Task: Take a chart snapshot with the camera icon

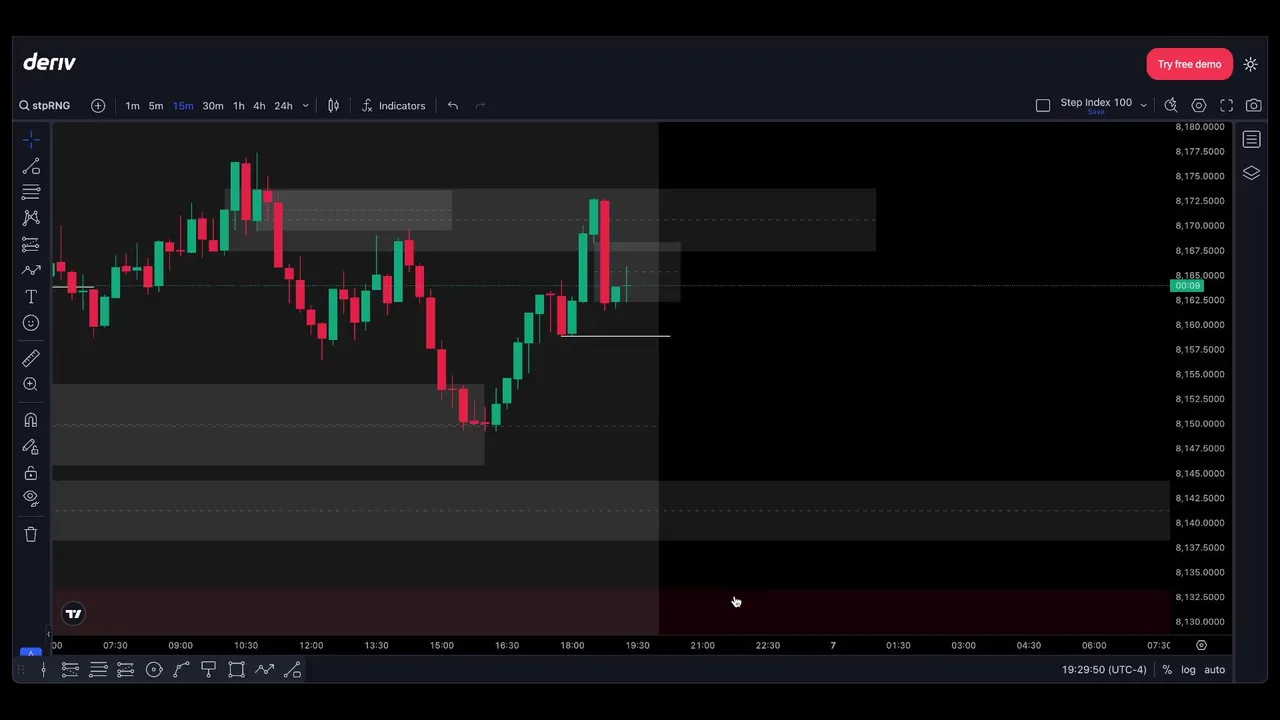Action: point(1254,105)
